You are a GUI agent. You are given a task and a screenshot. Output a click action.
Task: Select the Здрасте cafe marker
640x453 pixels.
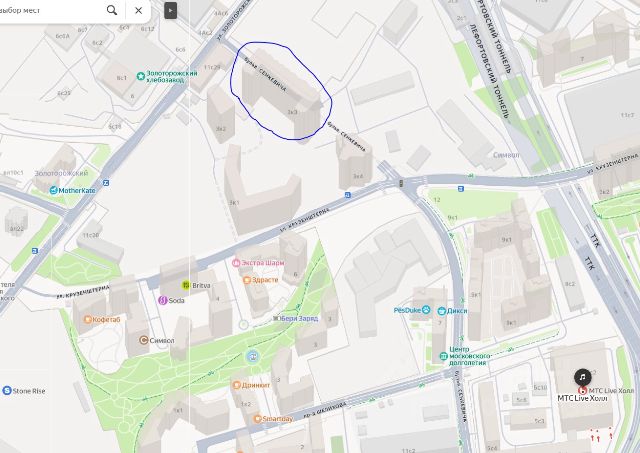[247, 280]
